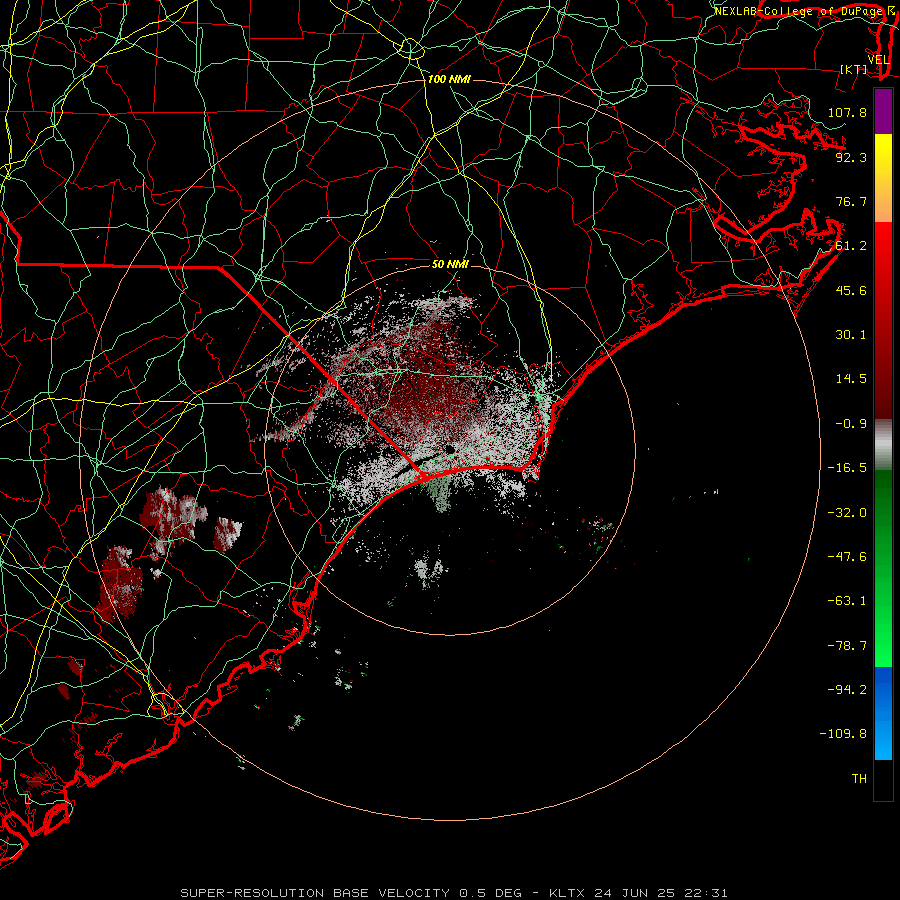Screen dimensions: 900x900
Task: Click the 14.5 legend value
Action: click(x=851, y=379)
